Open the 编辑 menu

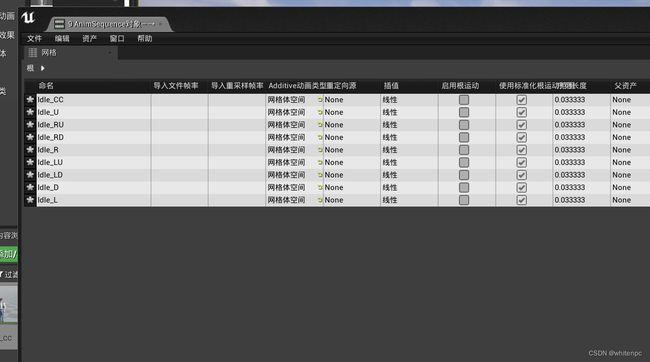click(x=62, y=39)
